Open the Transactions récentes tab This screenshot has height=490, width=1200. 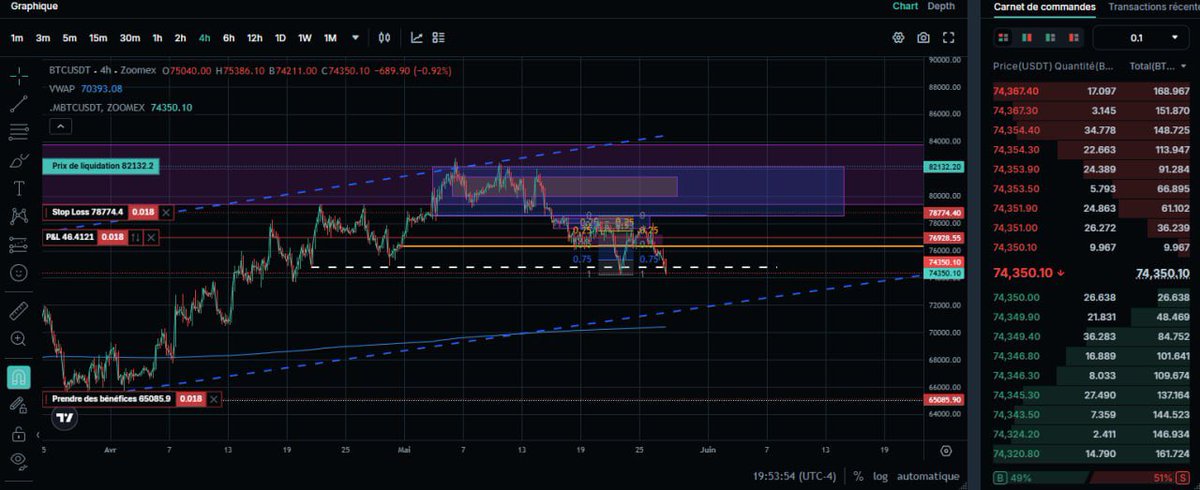coord(1153,7)
